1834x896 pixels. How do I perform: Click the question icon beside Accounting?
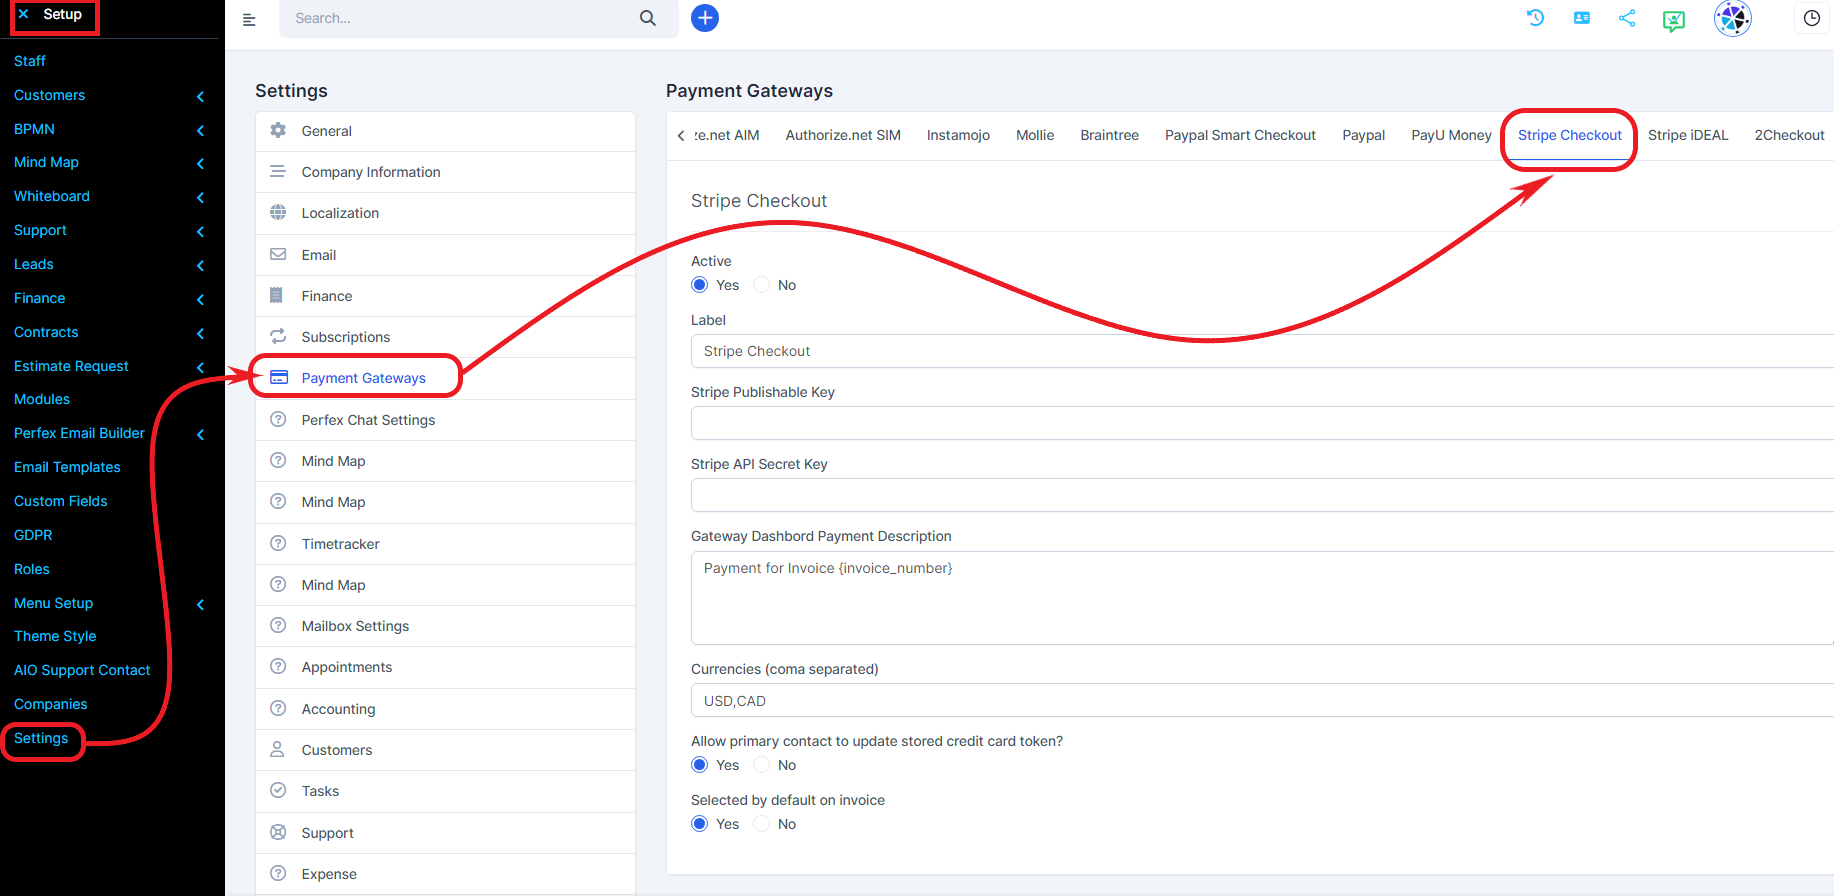(x=278, y=708)
